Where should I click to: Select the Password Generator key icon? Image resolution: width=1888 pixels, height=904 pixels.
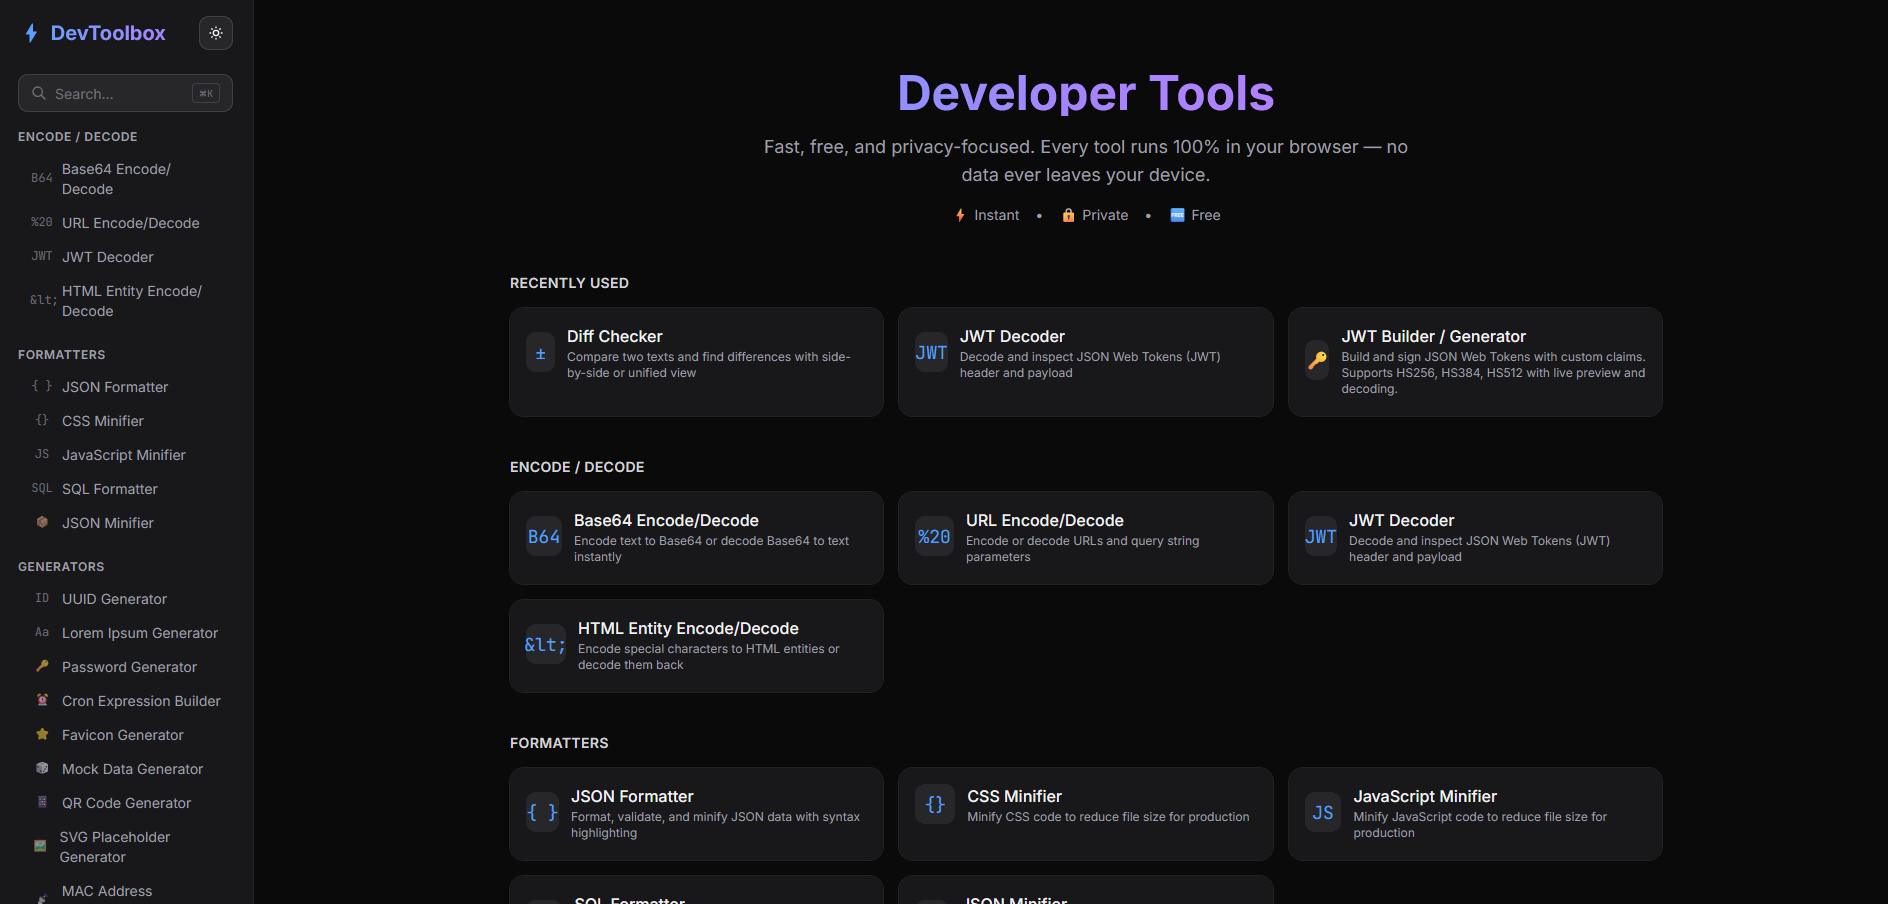pos(41,666)
